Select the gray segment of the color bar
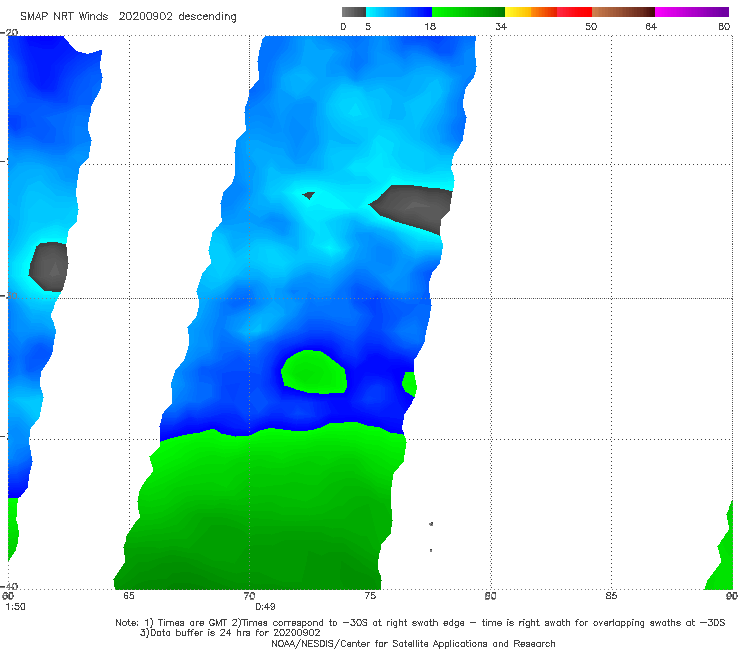 353,12
